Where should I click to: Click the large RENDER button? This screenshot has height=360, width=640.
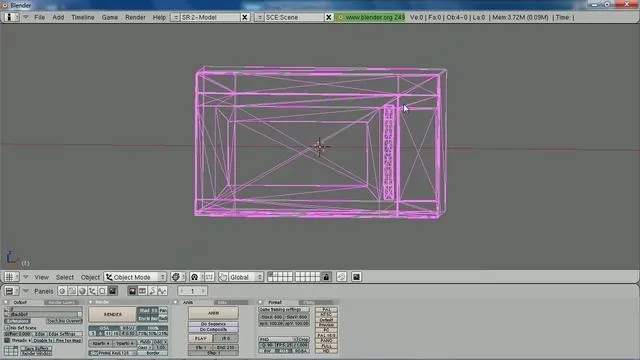113,314
